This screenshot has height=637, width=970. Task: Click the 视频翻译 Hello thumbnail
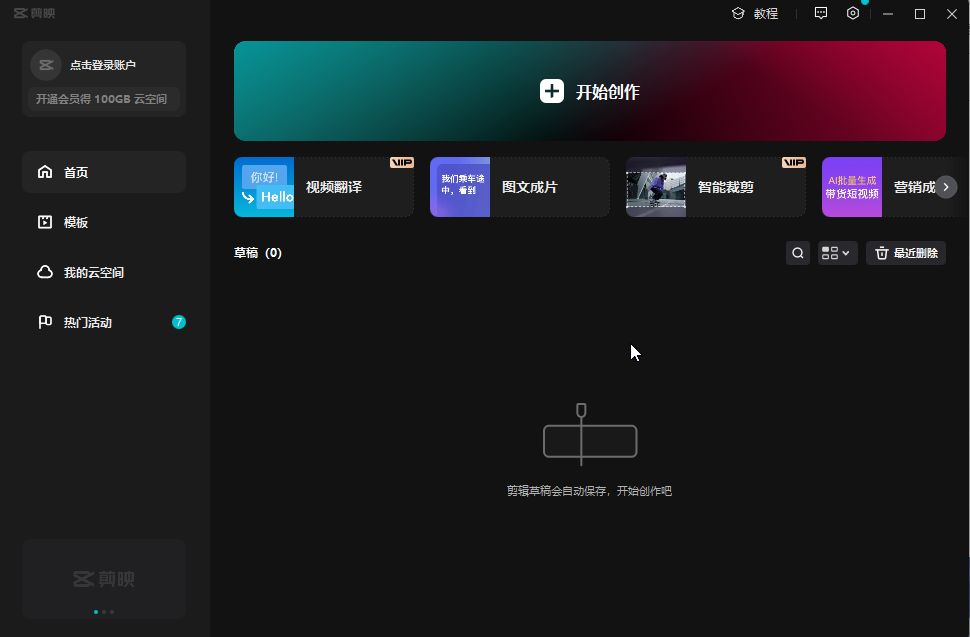coord(264,187)
